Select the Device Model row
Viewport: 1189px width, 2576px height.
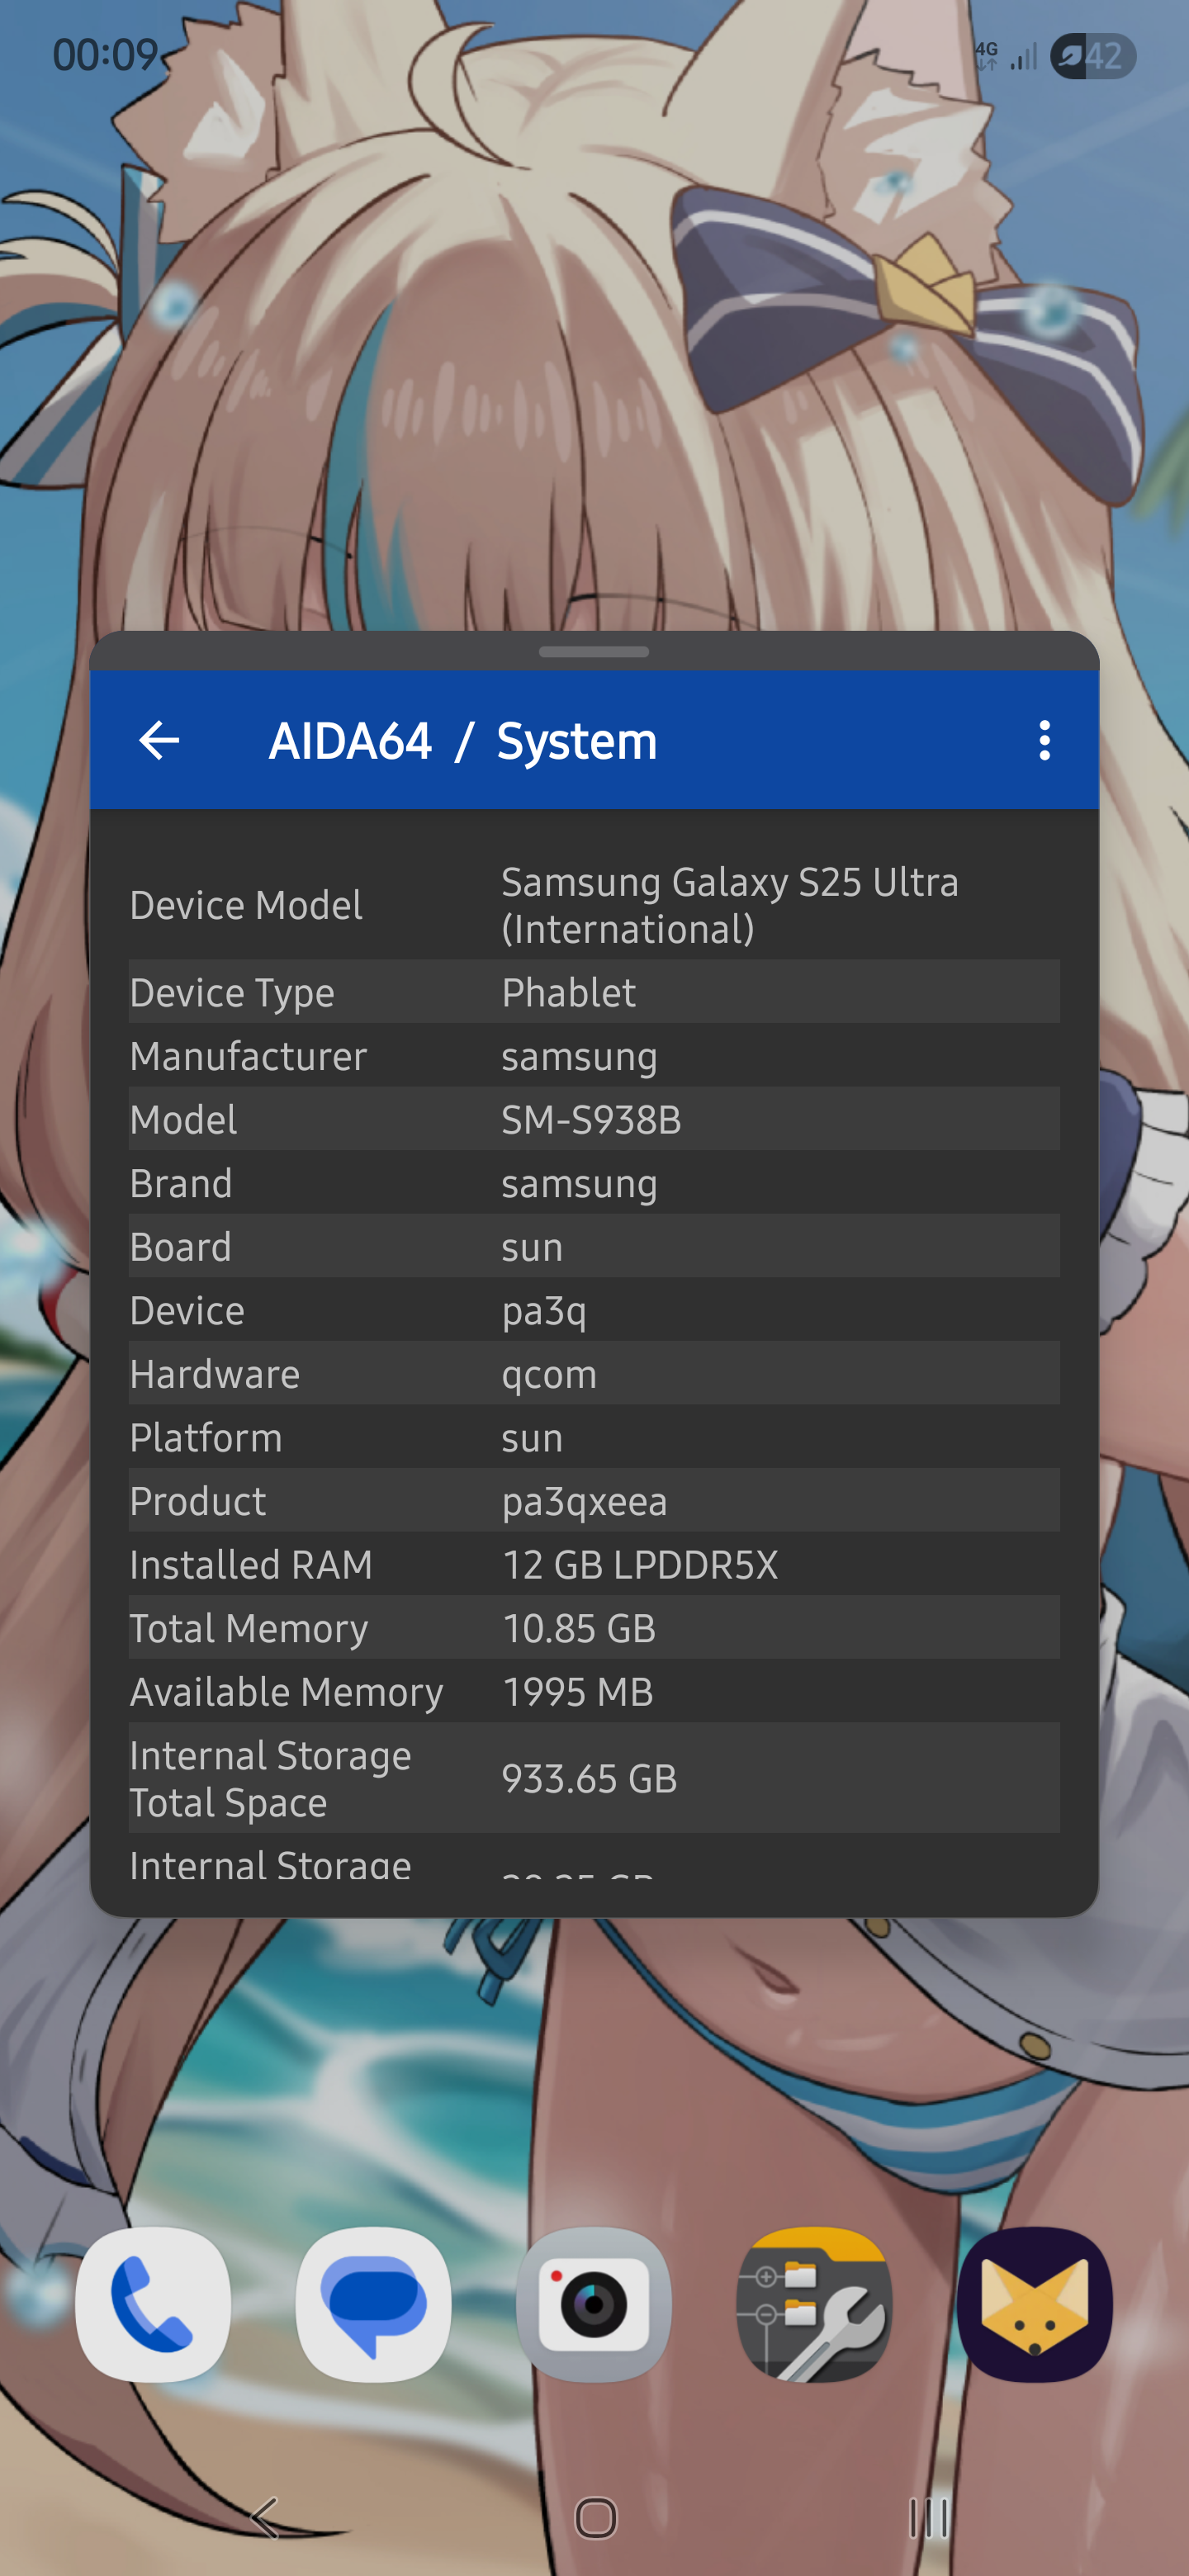(594, 906)
